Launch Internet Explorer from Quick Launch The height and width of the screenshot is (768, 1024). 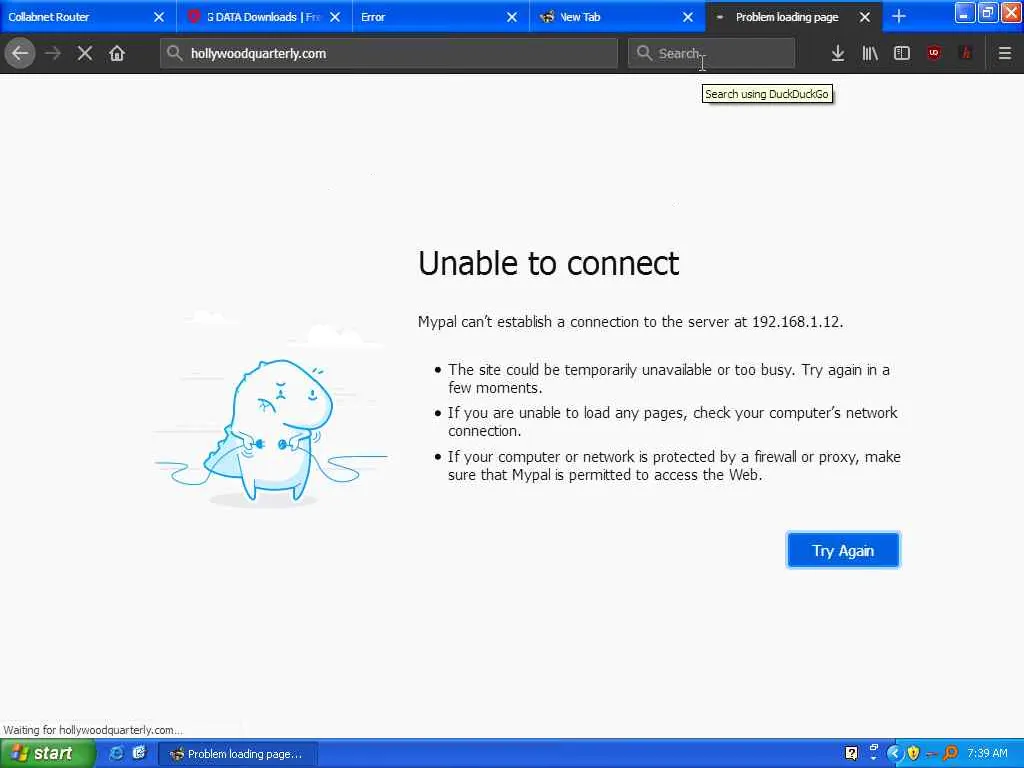[x=116, y=754]
